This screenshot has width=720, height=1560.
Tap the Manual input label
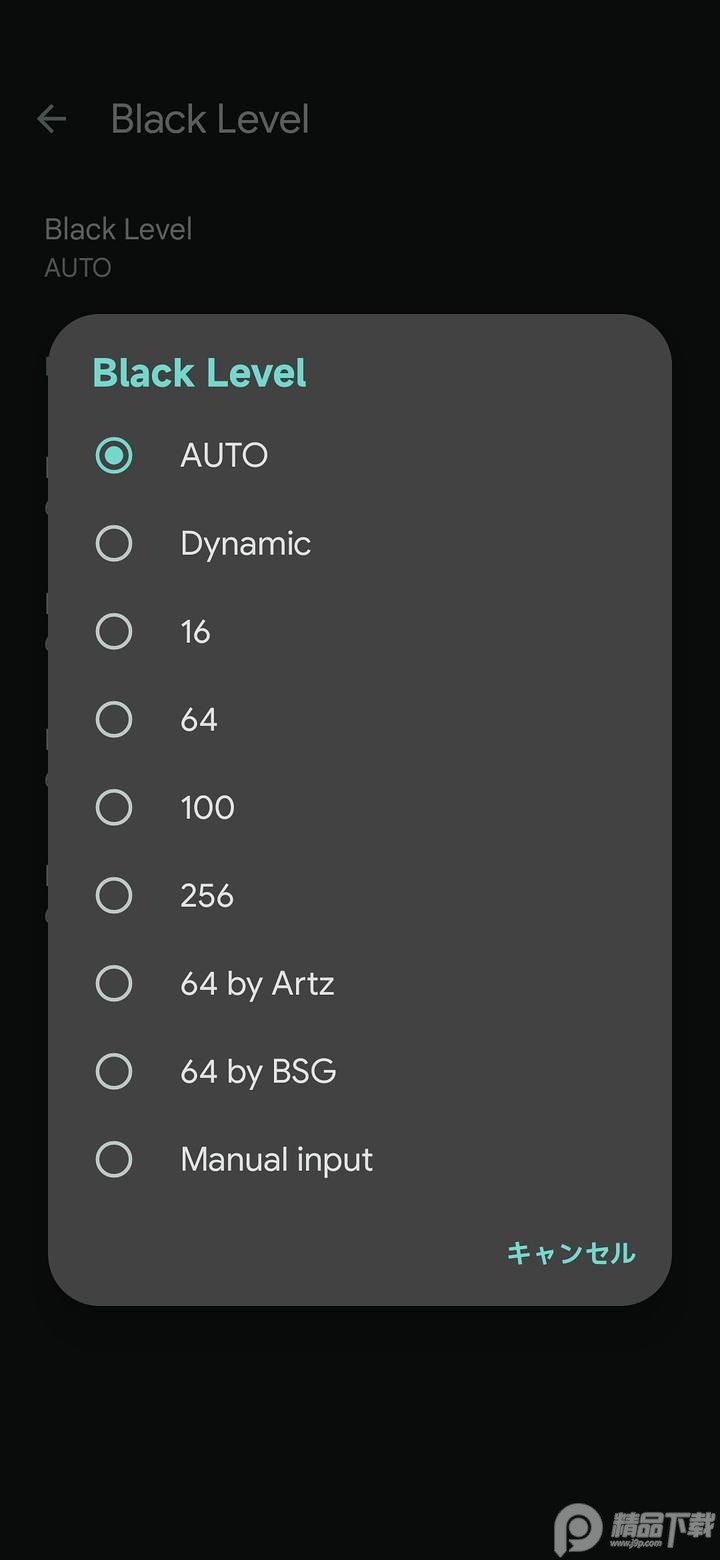click(276, 1160)
